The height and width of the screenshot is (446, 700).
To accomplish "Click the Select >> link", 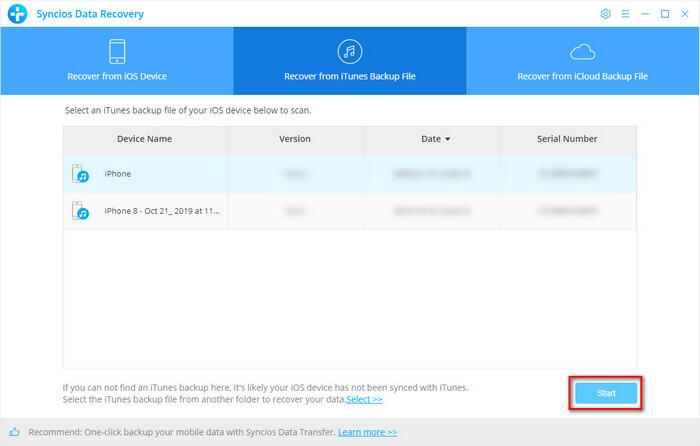I will [x=364, y=399].
